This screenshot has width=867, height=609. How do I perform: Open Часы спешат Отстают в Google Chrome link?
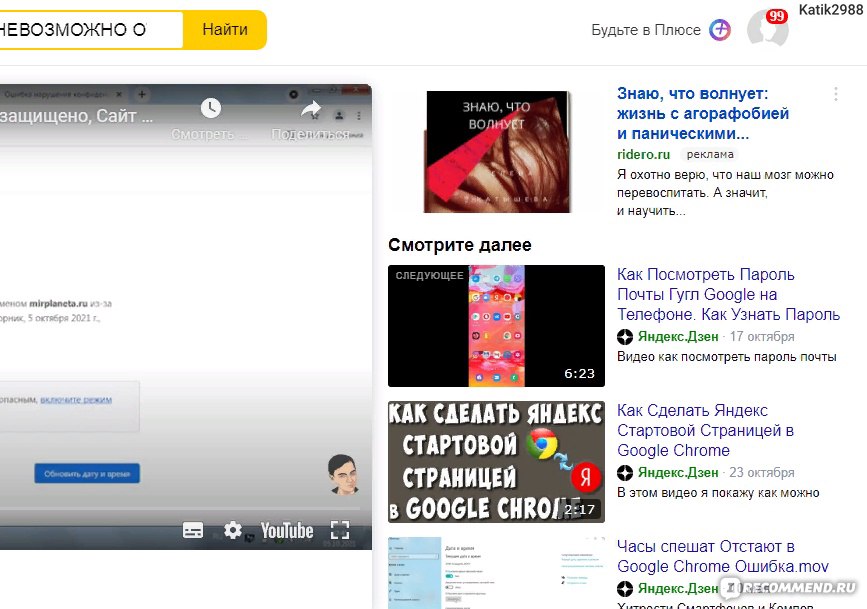pos(723,556)
